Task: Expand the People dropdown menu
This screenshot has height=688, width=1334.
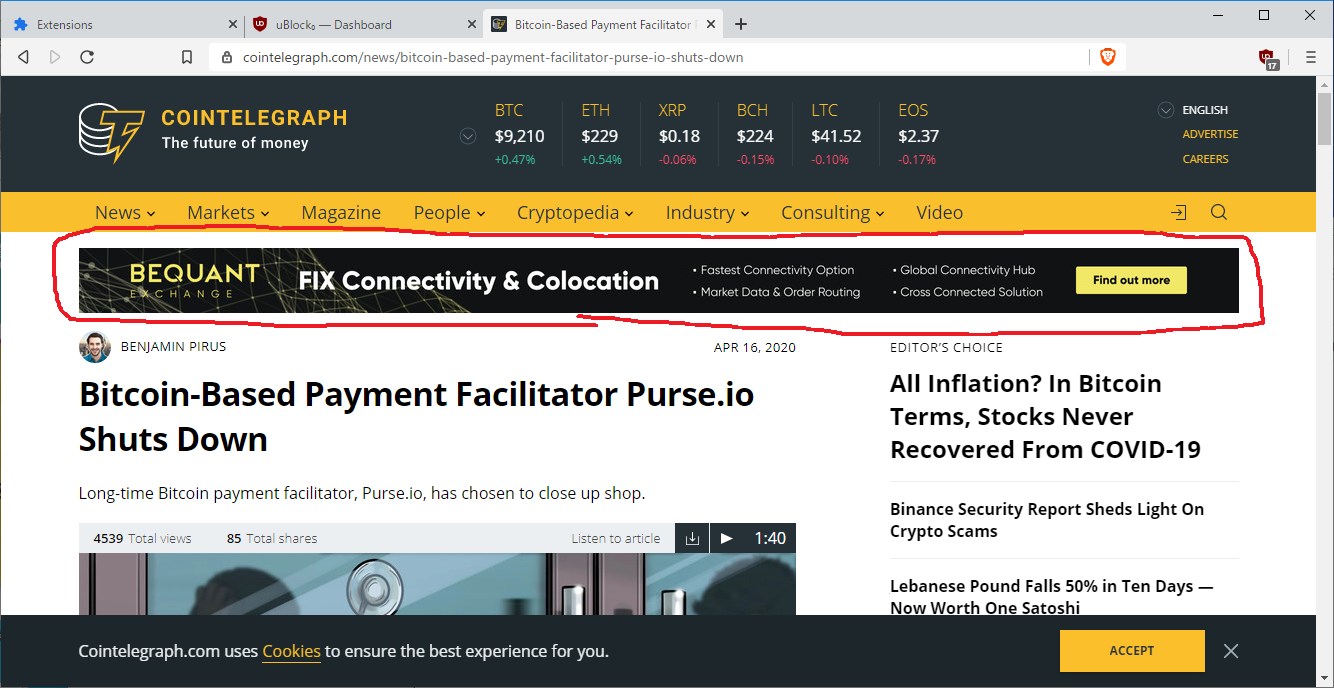Action: pos(449,212)
